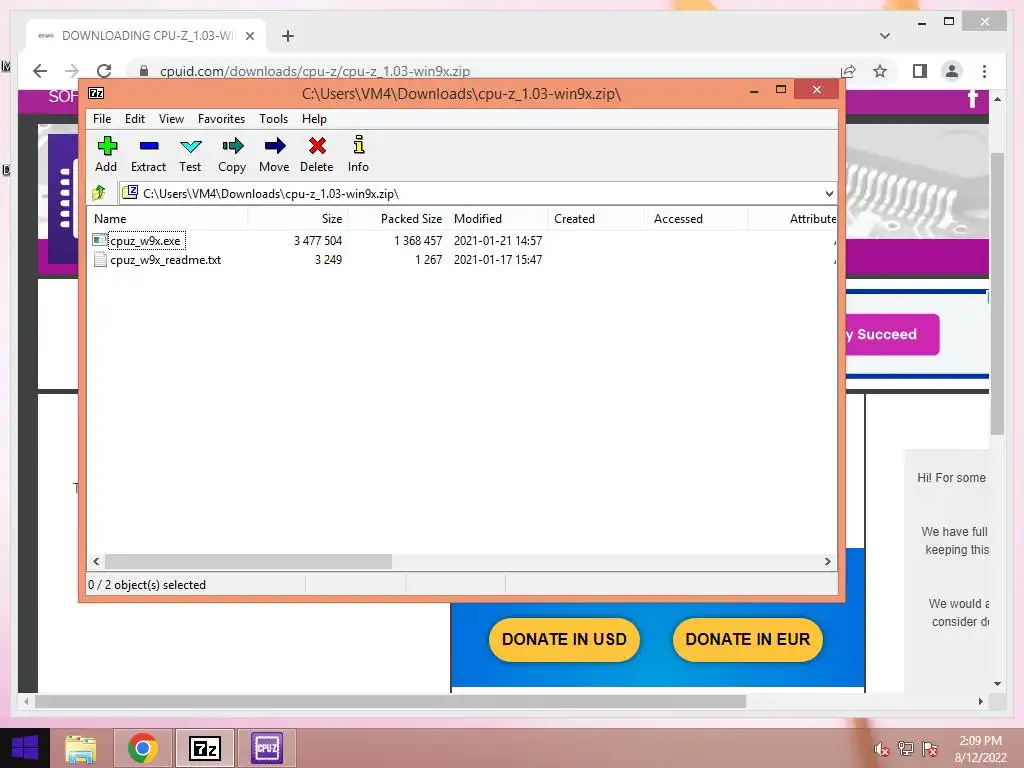Click the volume muted tray icon
Viewport: 1024px width, 768px height.
(x=881, y=749)
